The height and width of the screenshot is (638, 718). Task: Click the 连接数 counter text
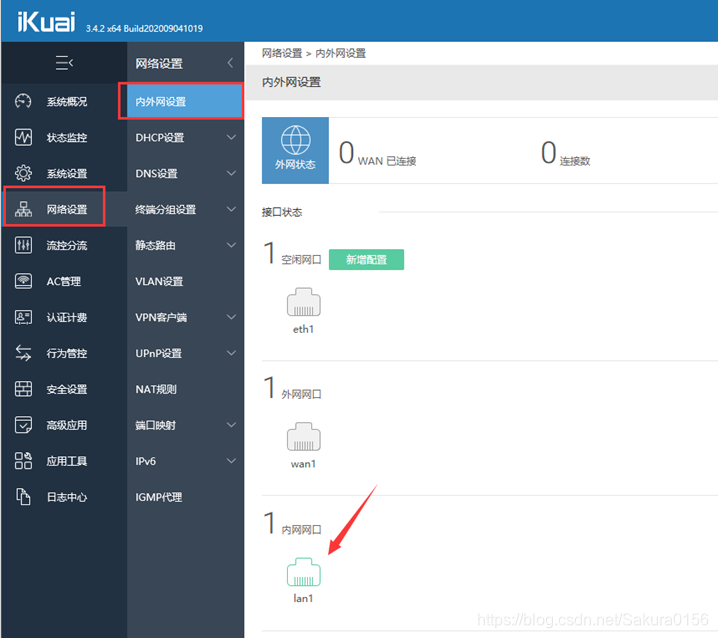coord(575,161)
